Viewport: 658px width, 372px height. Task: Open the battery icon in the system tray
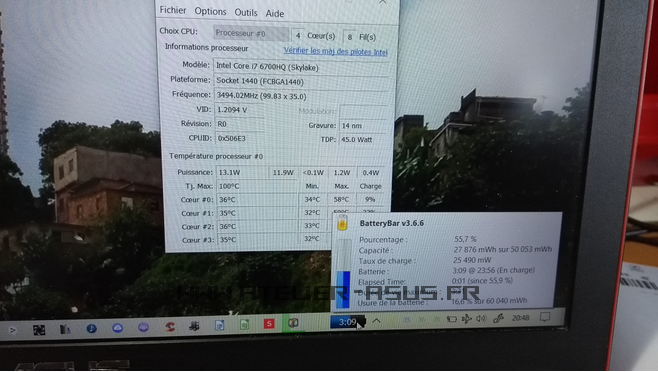[452, 319]
